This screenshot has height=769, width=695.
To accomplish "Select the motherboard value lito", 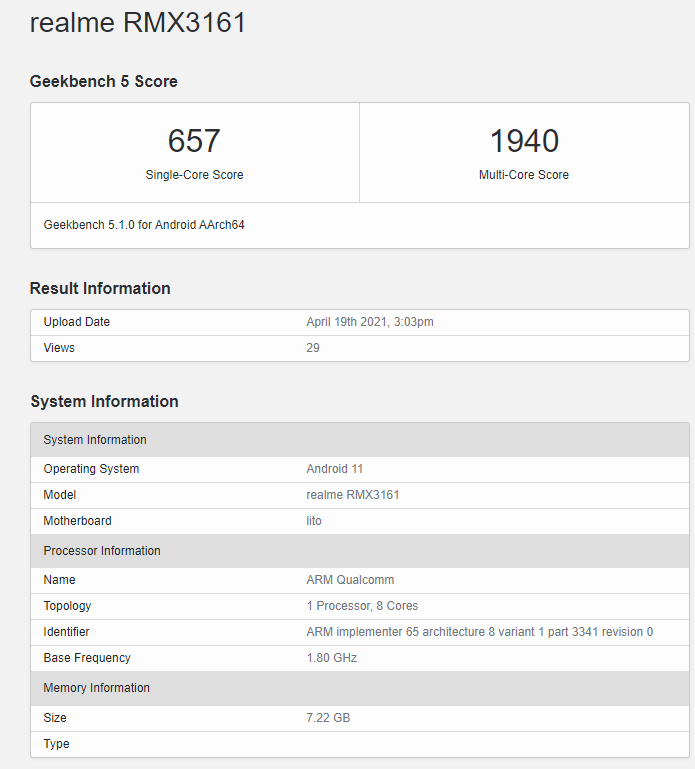I will pyautogui.click(x=314, y=521).
